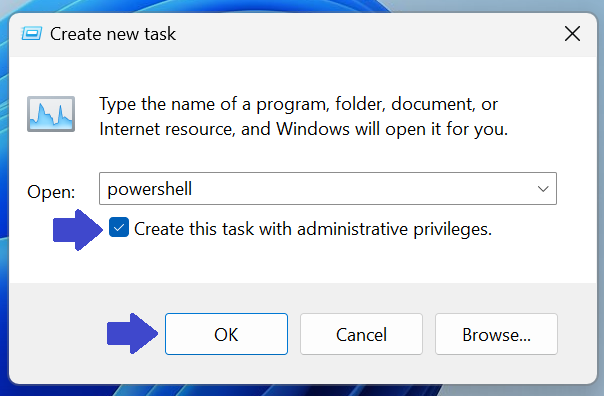Click the 'Create new task' title text

pos(113,34)
